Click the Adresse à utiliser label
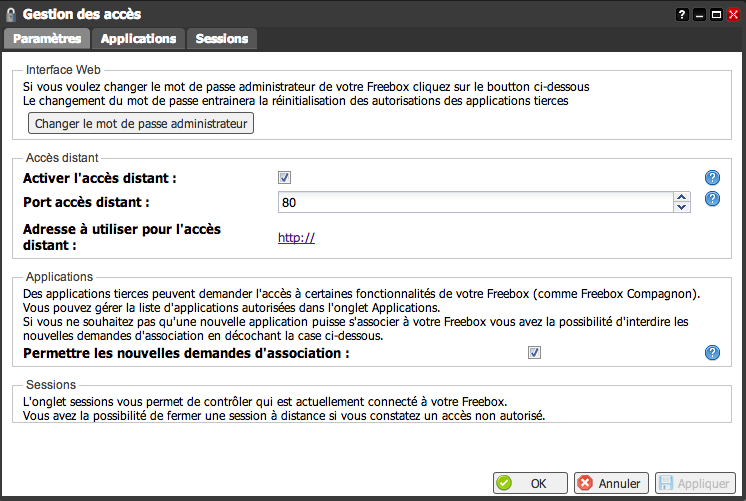 (x=122, y=237)
